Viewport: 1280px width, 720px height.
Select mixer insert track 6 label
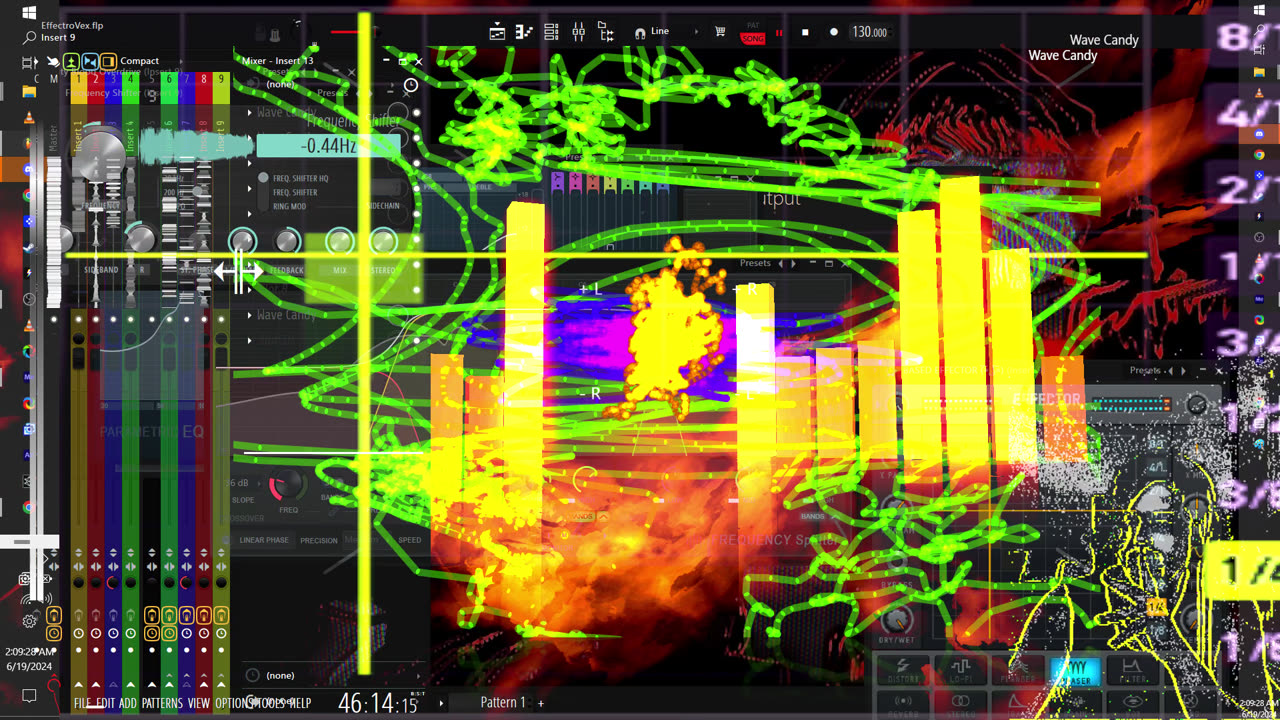pyautogui.click(x=169, y=137)
